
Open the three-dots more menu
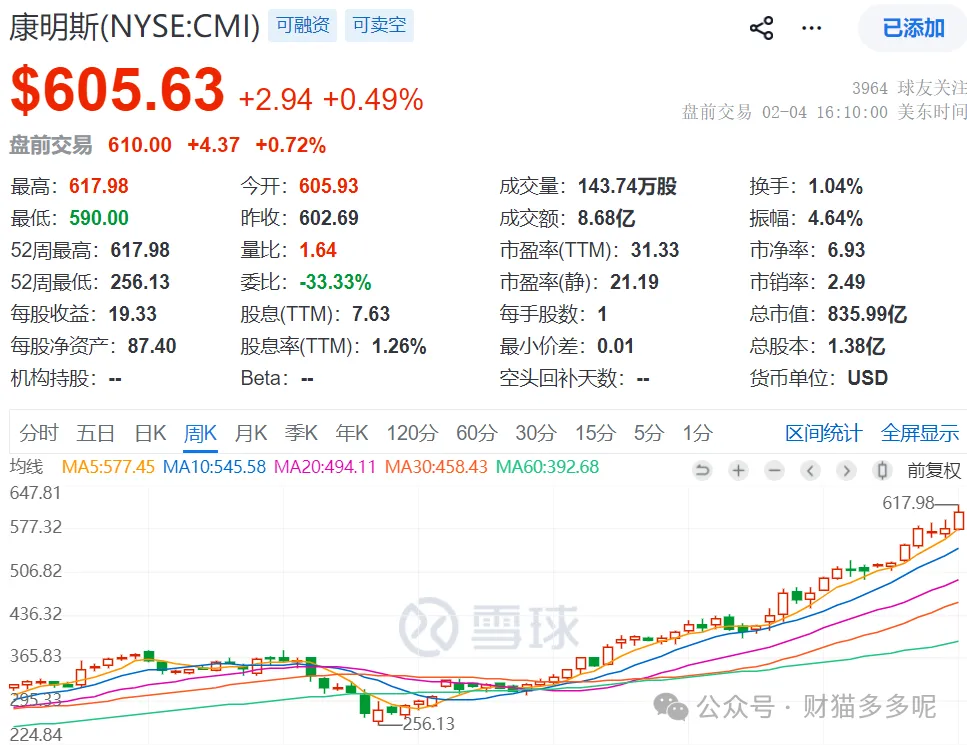[811, 28]
